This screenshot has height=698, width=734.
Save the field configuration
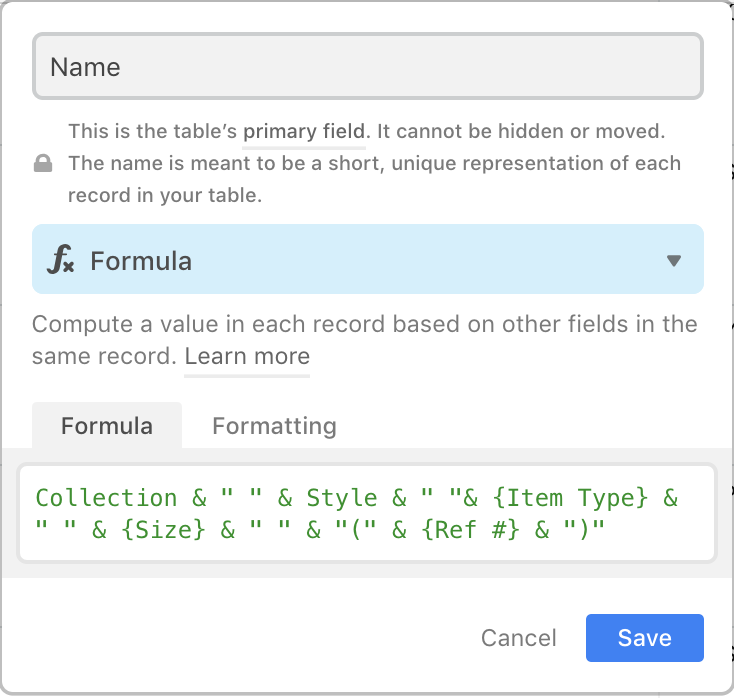pyautogui.click(x=645, y=638)
